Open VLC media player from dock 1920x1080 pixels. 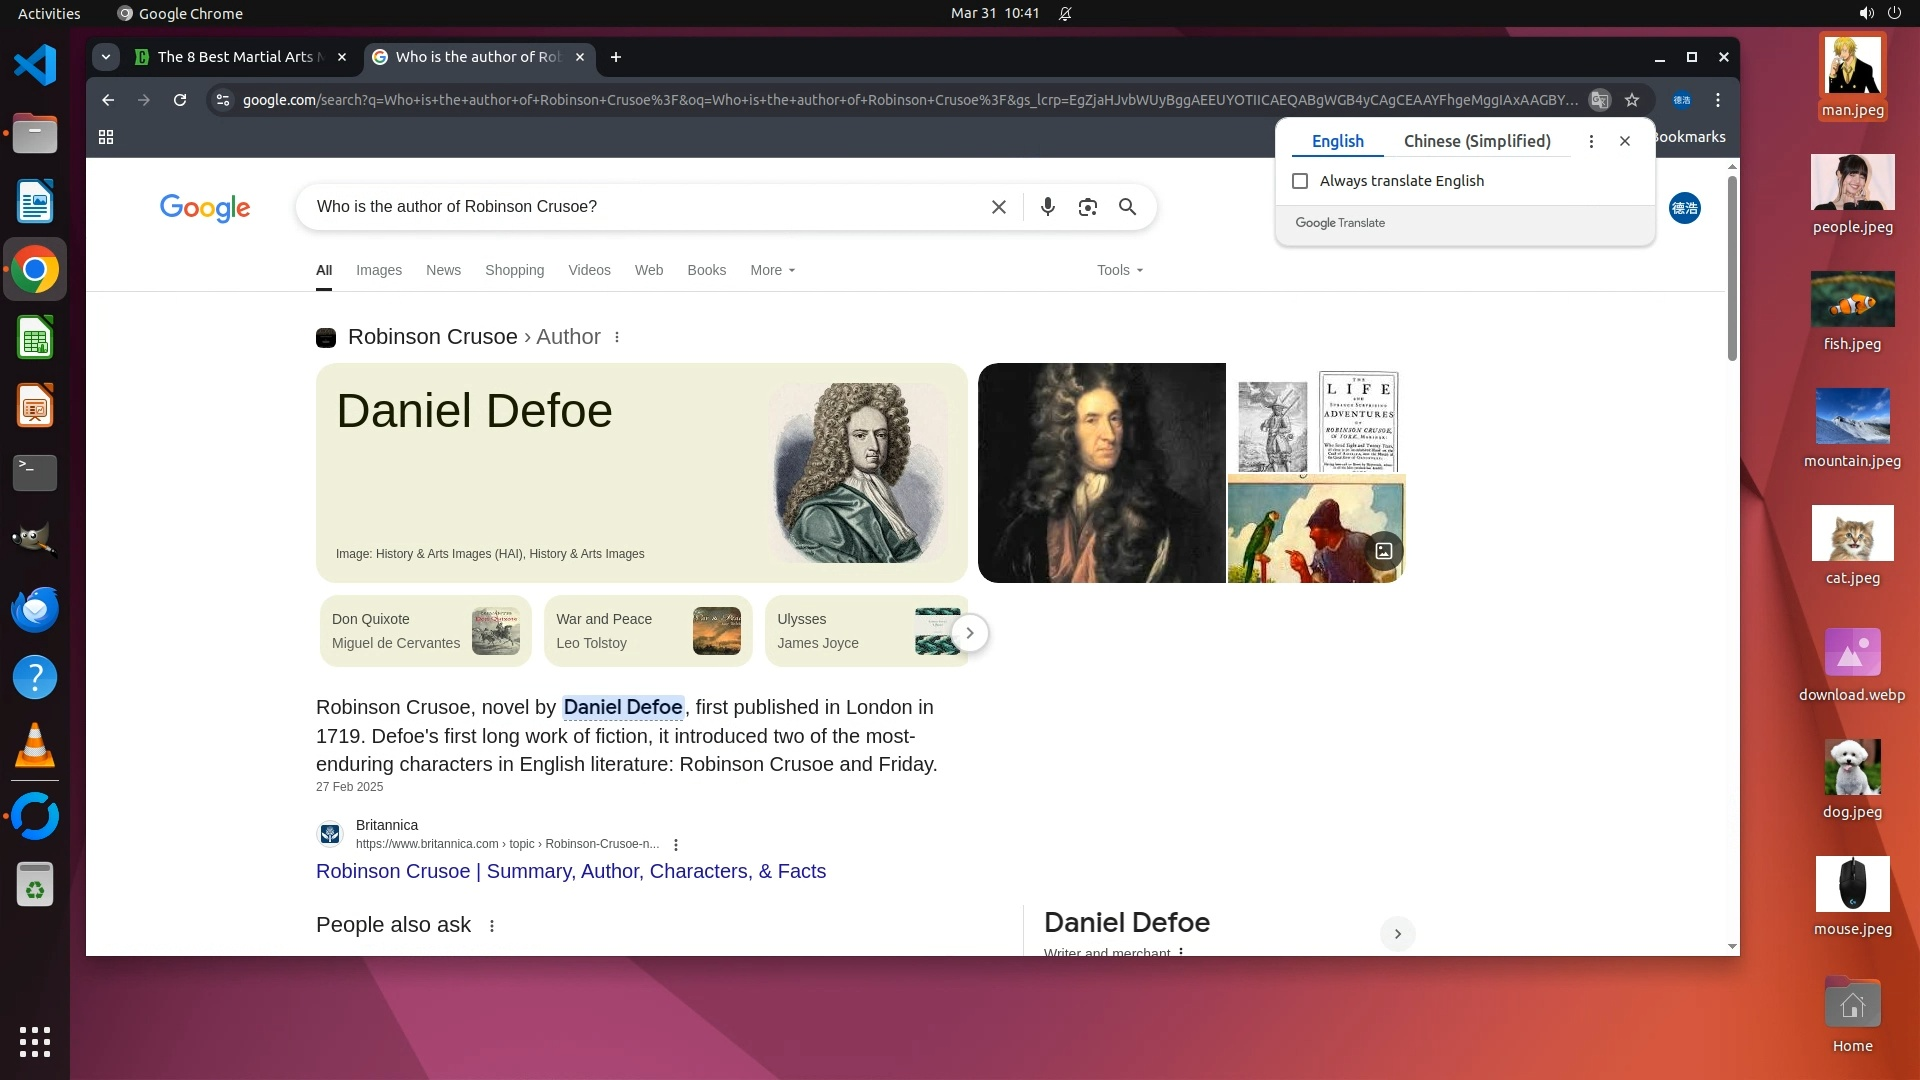click(x=35, y=746)
